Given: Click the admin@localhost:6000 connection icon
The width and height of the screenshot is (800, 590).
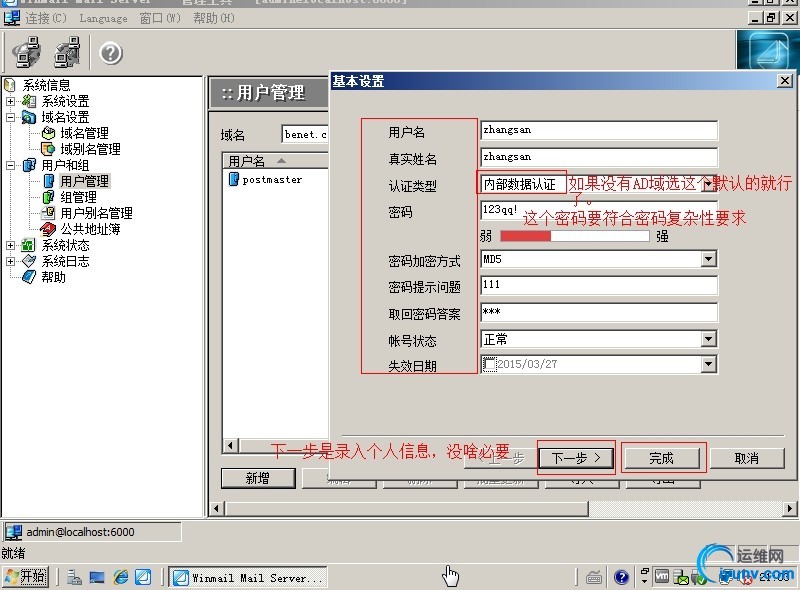Looking at the screenshot, I should 13,532.
